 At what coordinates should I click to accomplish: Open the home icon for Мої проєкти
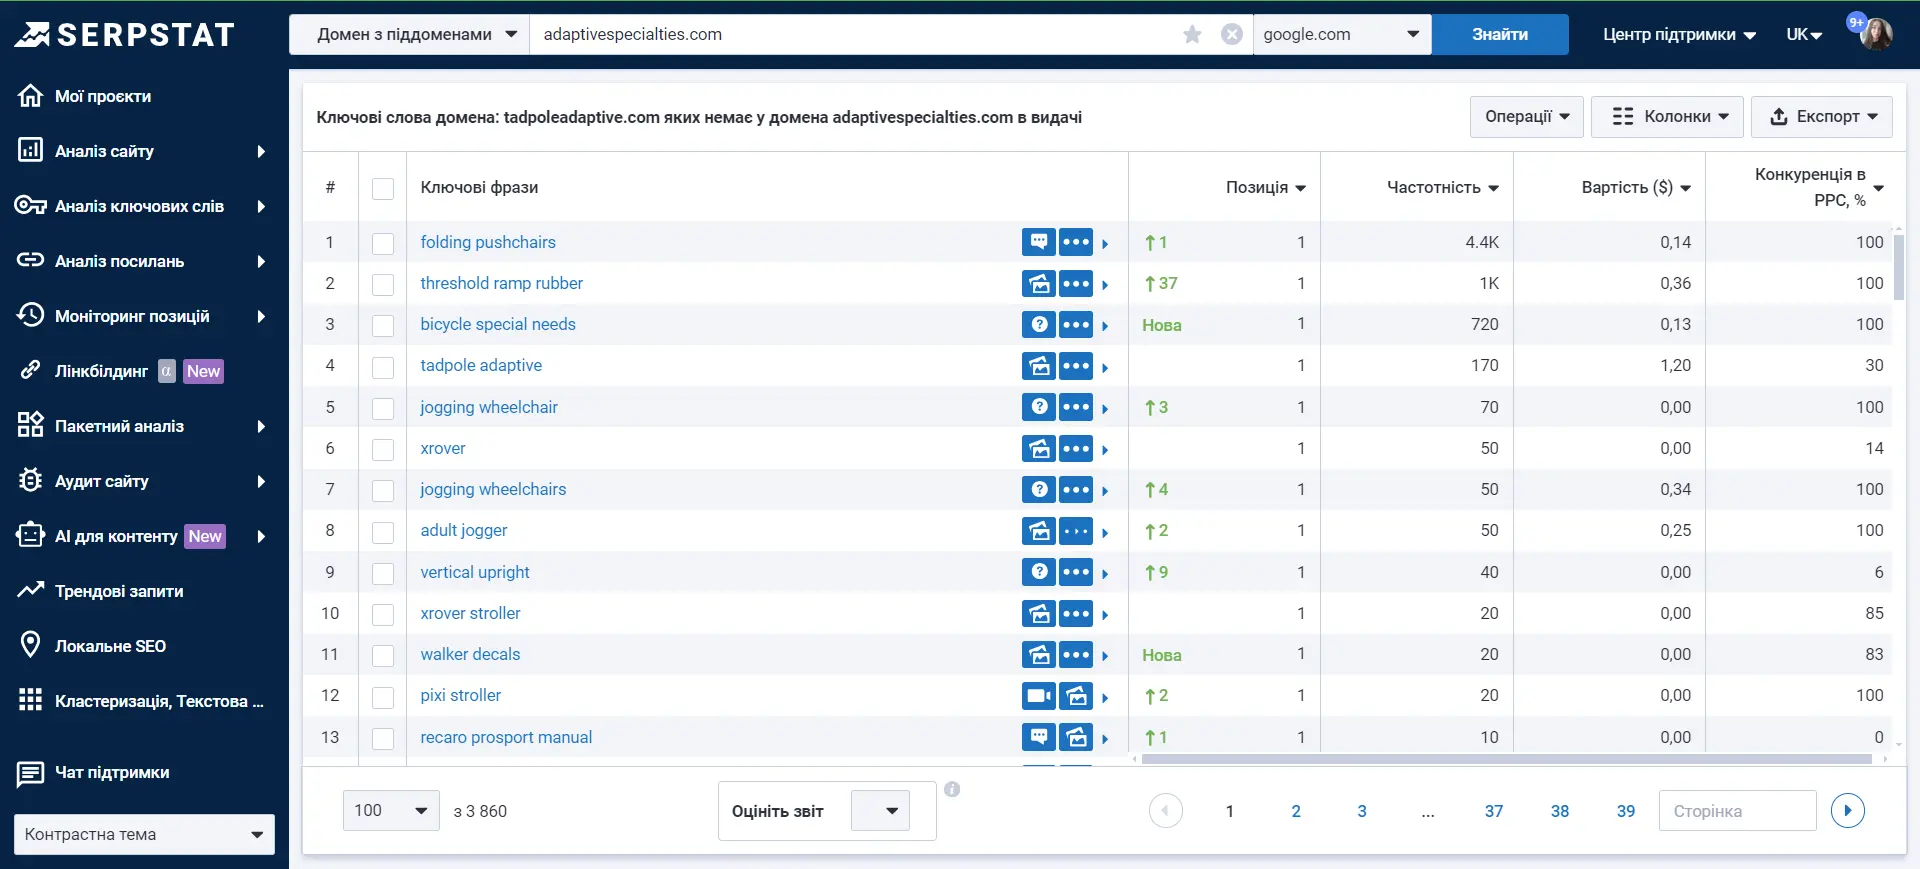[30, 96]
